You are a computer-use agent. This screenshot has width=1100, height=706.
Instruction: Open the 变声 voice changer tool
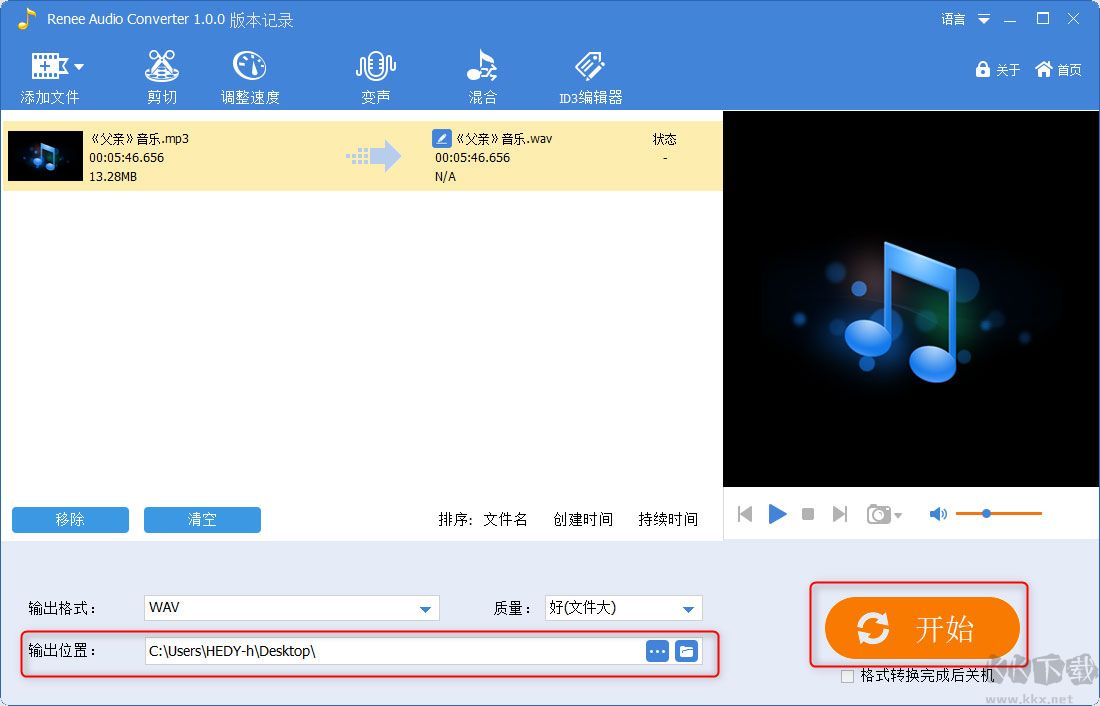tap(375, 75)
